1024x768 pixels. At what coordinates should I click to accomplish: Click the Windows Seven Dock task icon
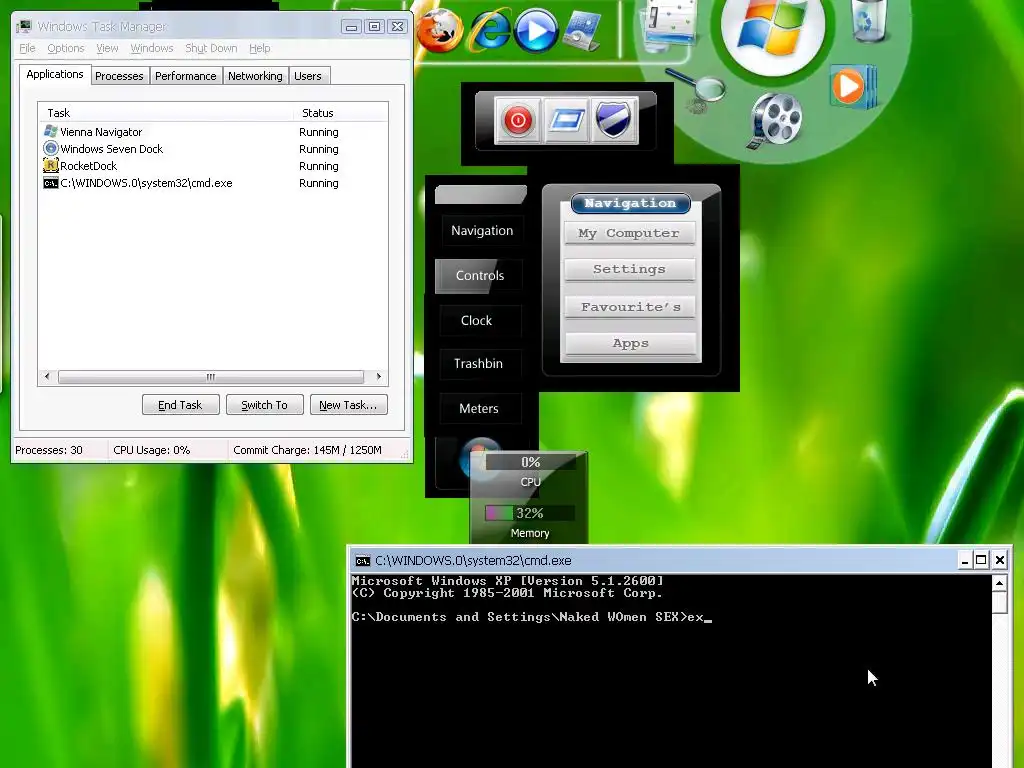coord(50,148)
